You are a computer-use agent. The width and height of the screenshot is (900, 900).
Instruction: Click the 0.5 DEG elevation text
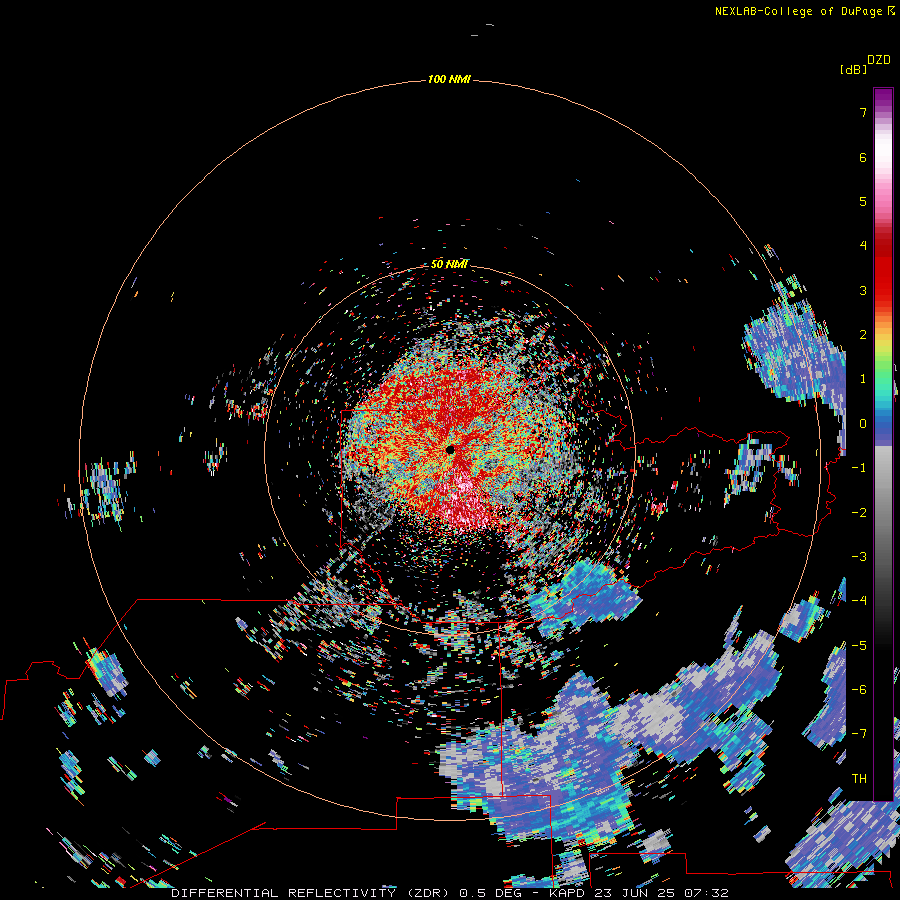pos(490,893)
